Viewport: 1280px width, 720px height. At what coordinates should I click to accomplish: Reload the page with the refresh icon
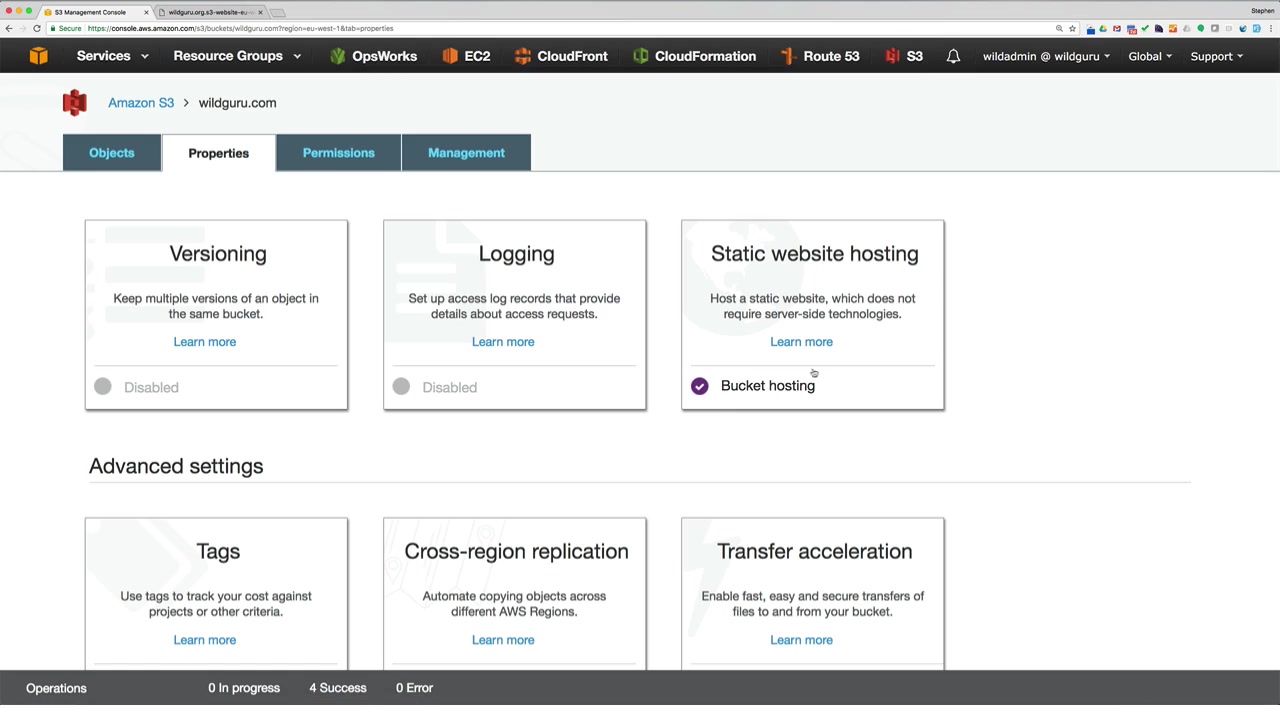click(37, 29)
